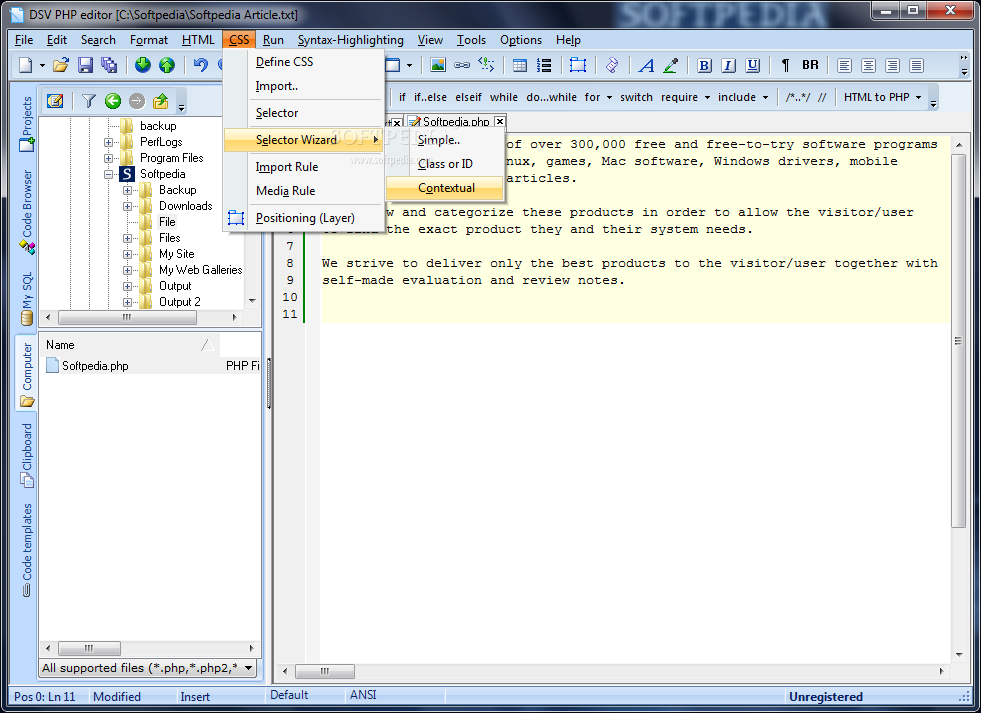981x713 pixels.
Task: Click the color picker pen icon
Action: click(671, 65)
